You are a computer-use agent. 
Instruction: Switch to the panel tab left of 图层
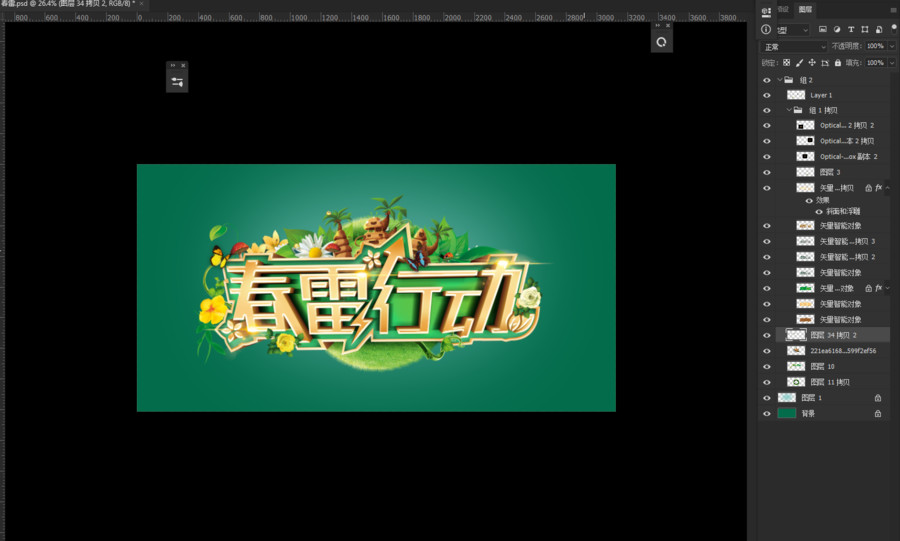[x=783, y=9]
